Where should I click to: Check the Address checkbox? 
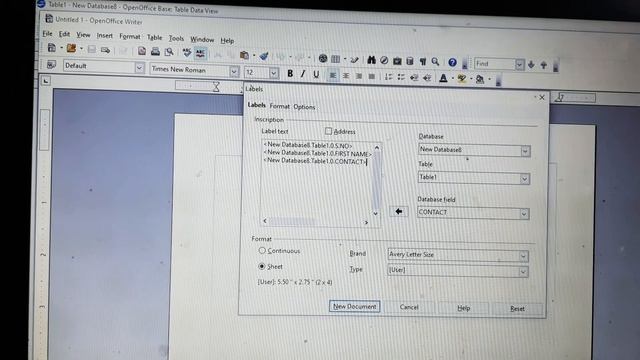(x=328, y=131)
